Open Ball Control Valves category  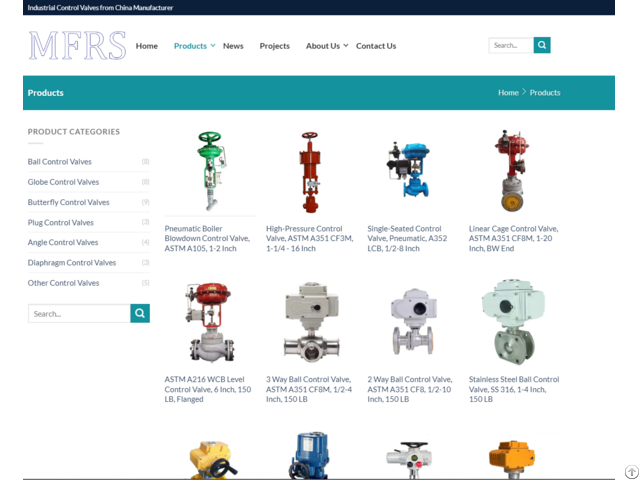pos(60,162)
